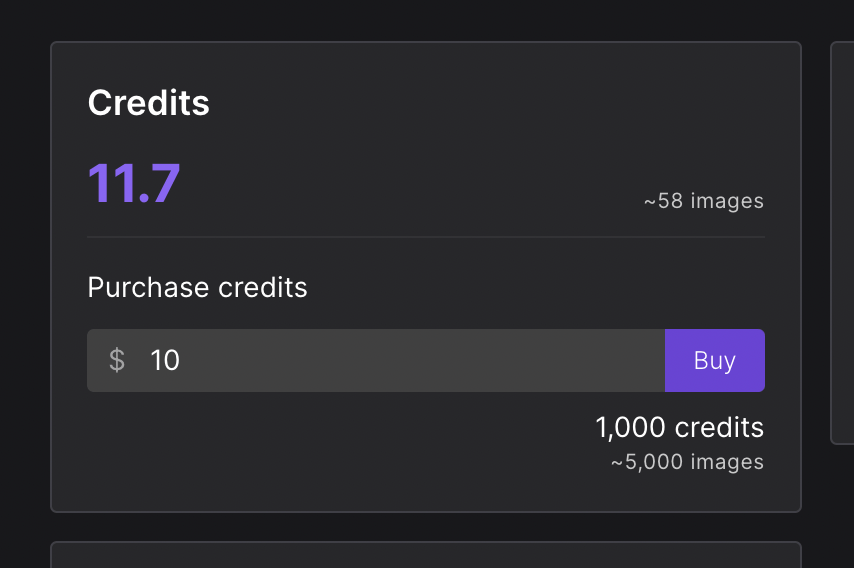Select the 11.7 credit balance number
The width and height of the screenshot is (854, 568).
pos(134,184)
